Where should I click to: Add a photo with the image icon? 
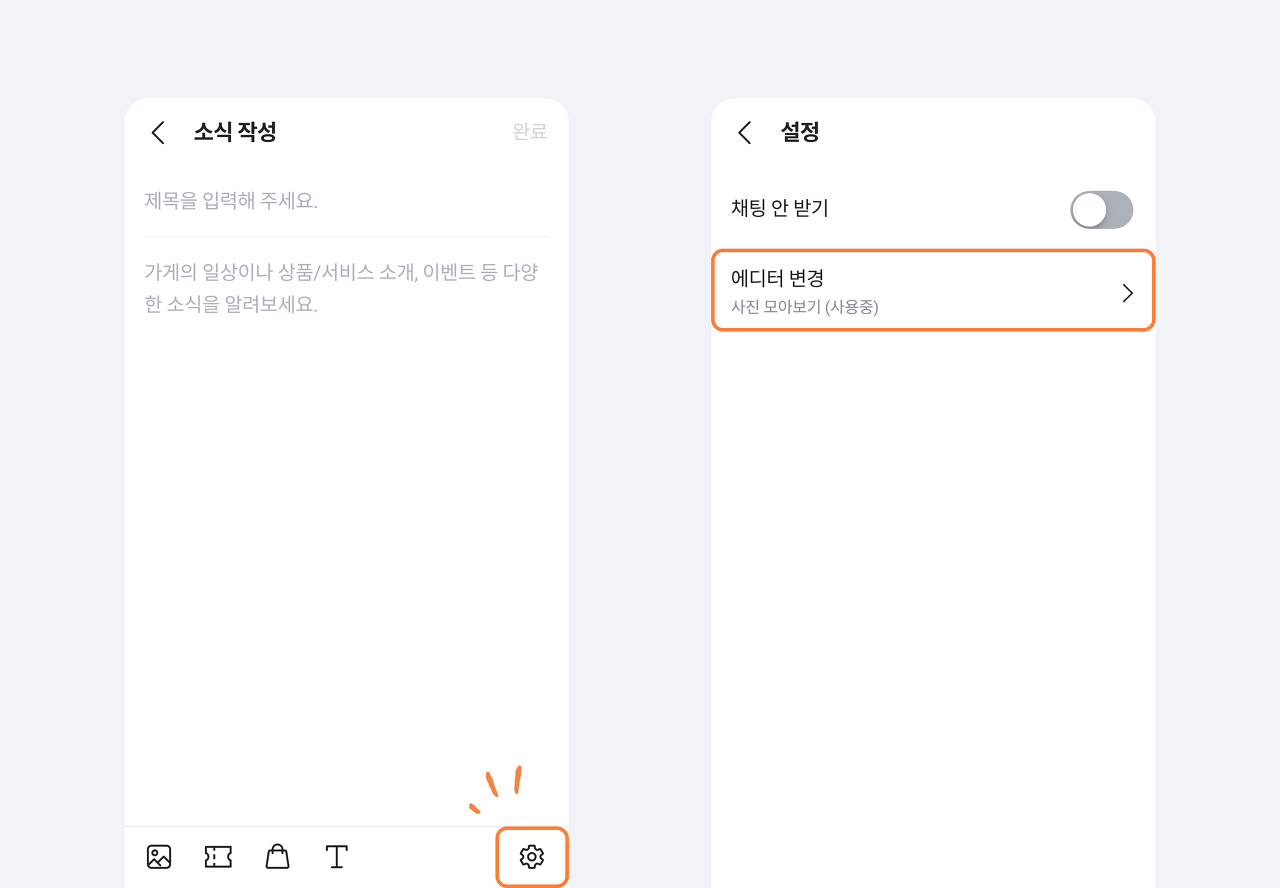(x=159, y=857)
